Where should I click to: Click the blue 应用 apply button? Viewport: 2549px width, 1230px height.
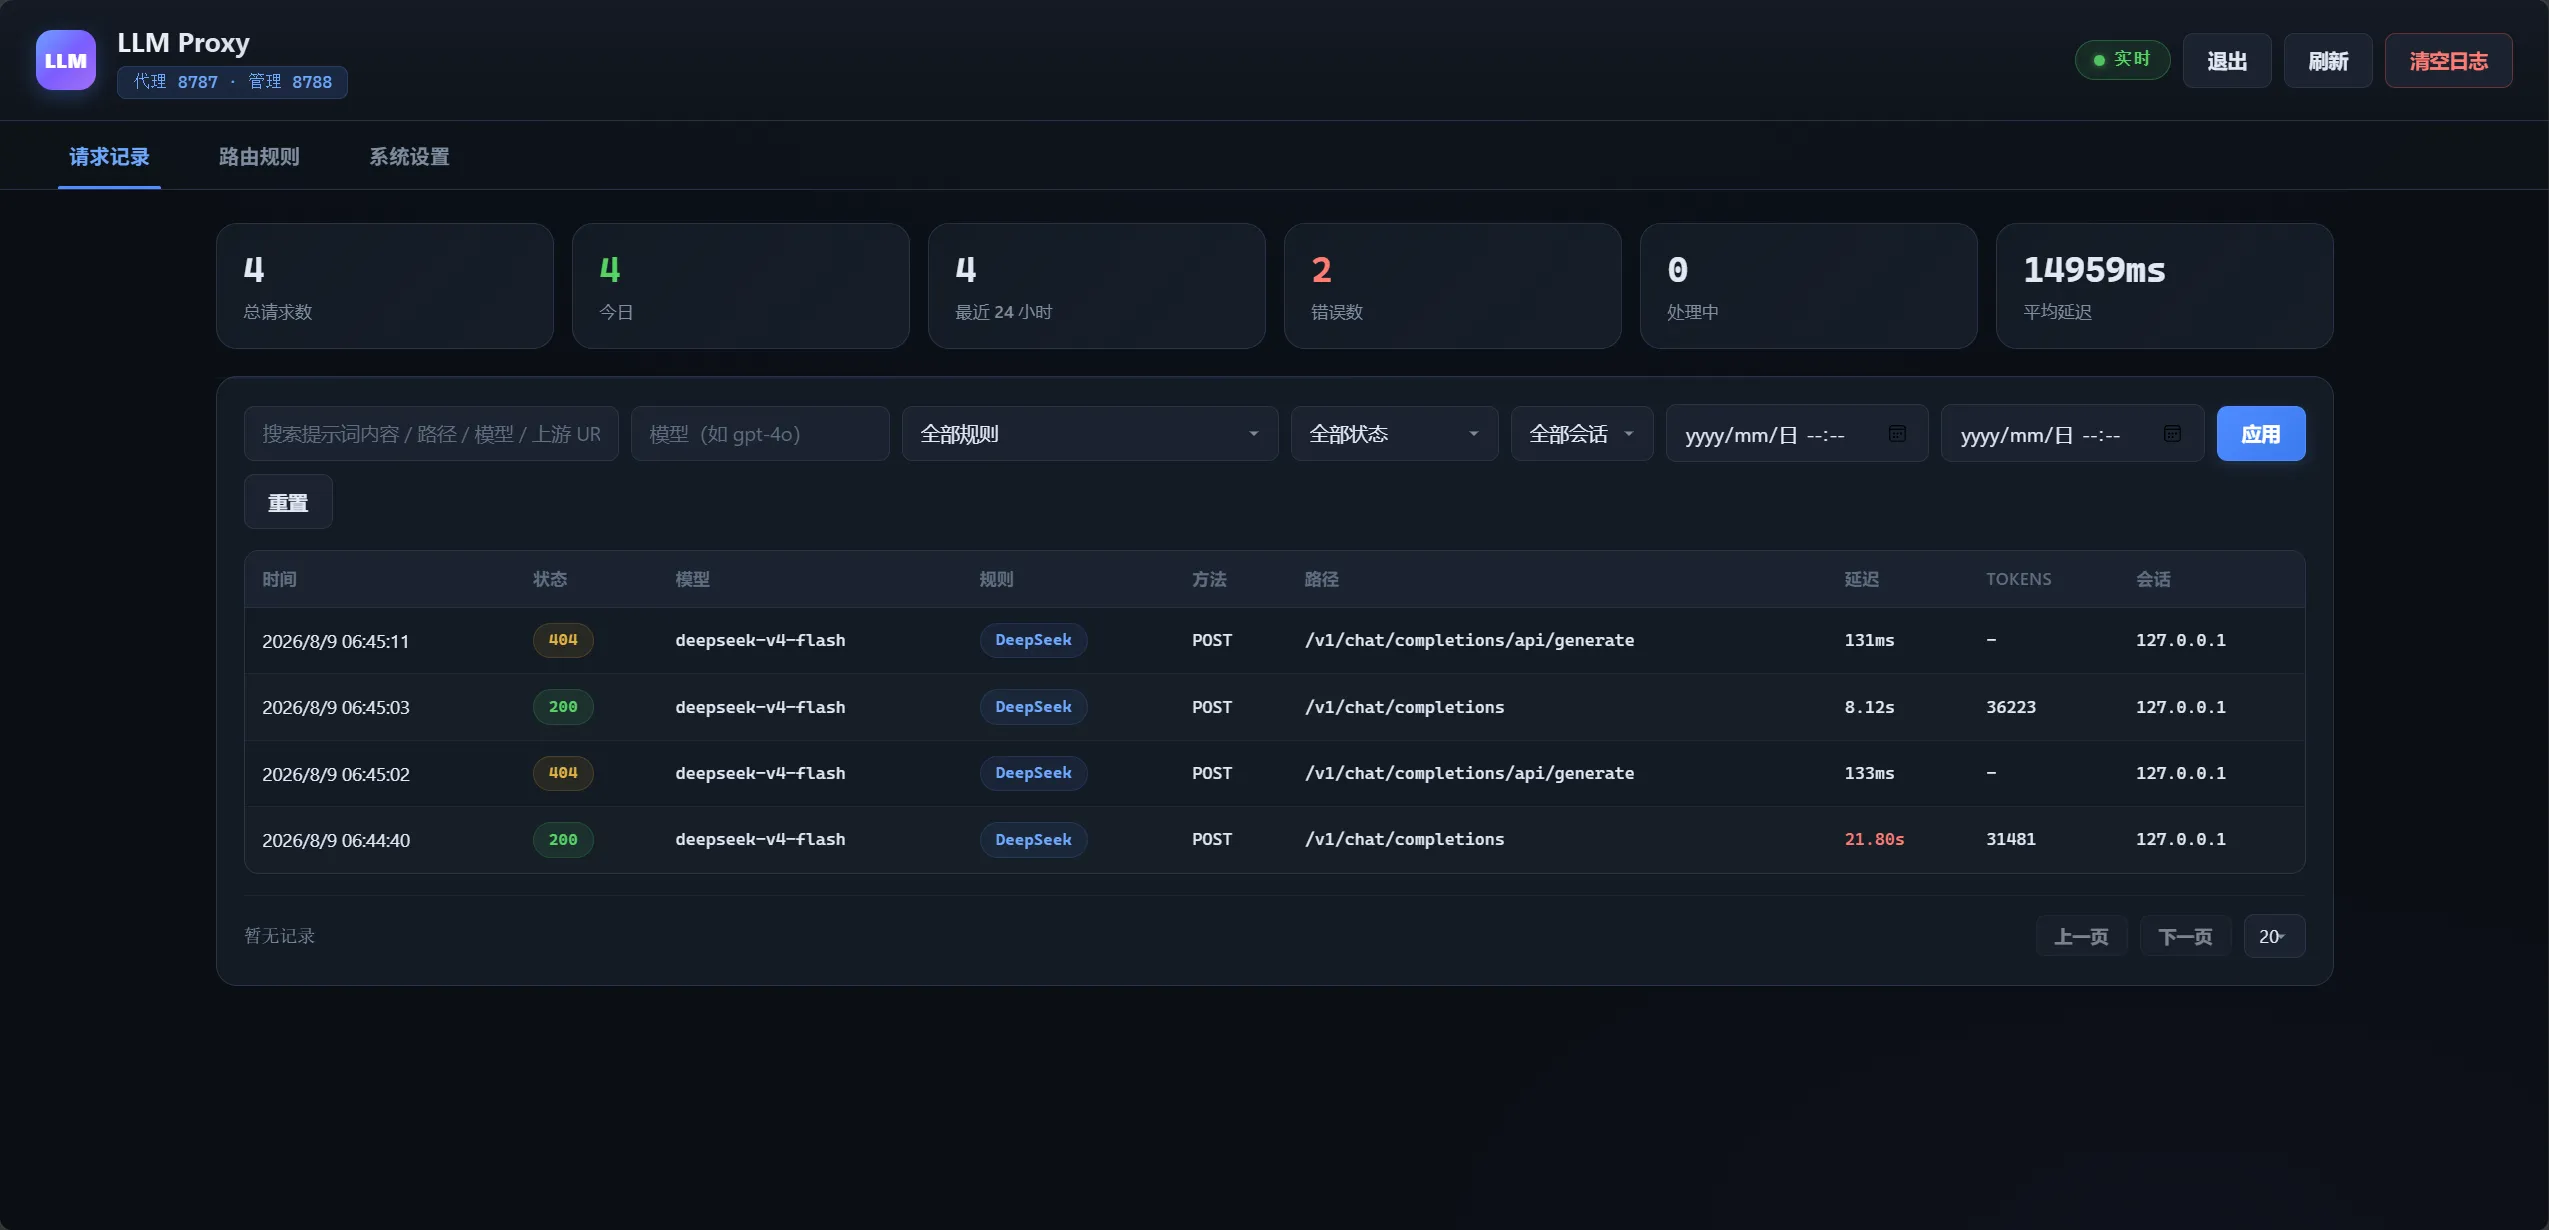[x=2261, y=434]
